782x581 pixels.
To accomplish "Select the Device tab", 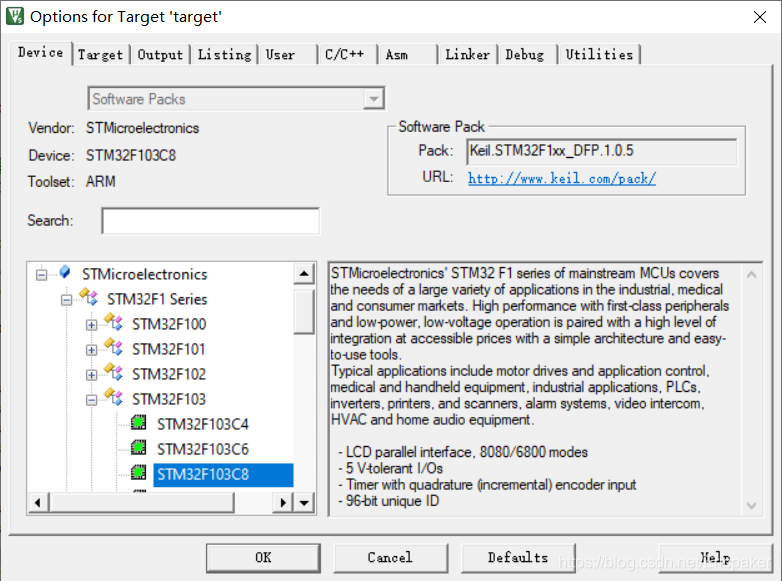I will (41, 52).
